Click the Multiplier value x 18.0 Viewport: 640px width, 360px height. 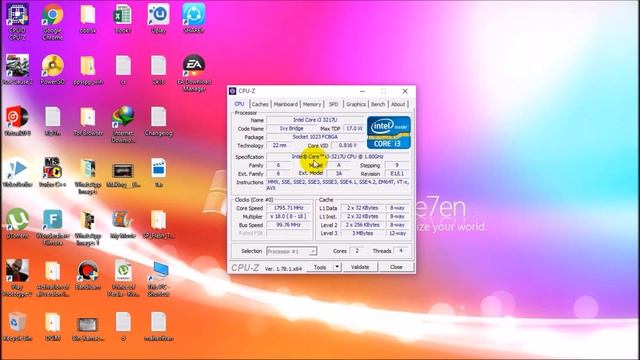288,217
